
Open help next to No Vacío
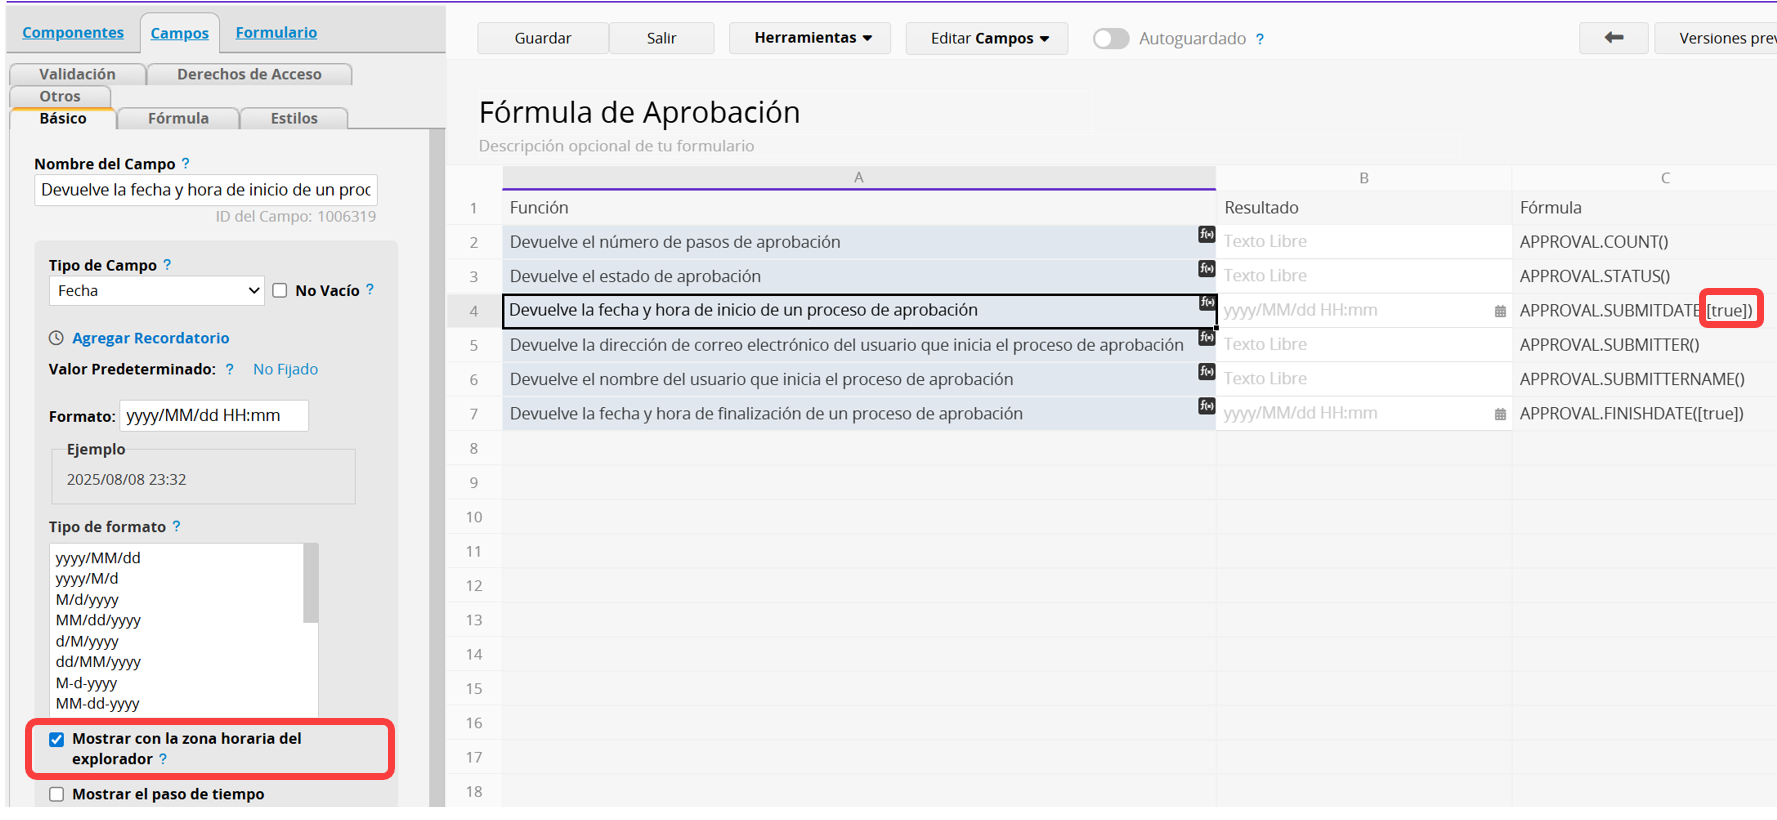(x=370, y=290)
